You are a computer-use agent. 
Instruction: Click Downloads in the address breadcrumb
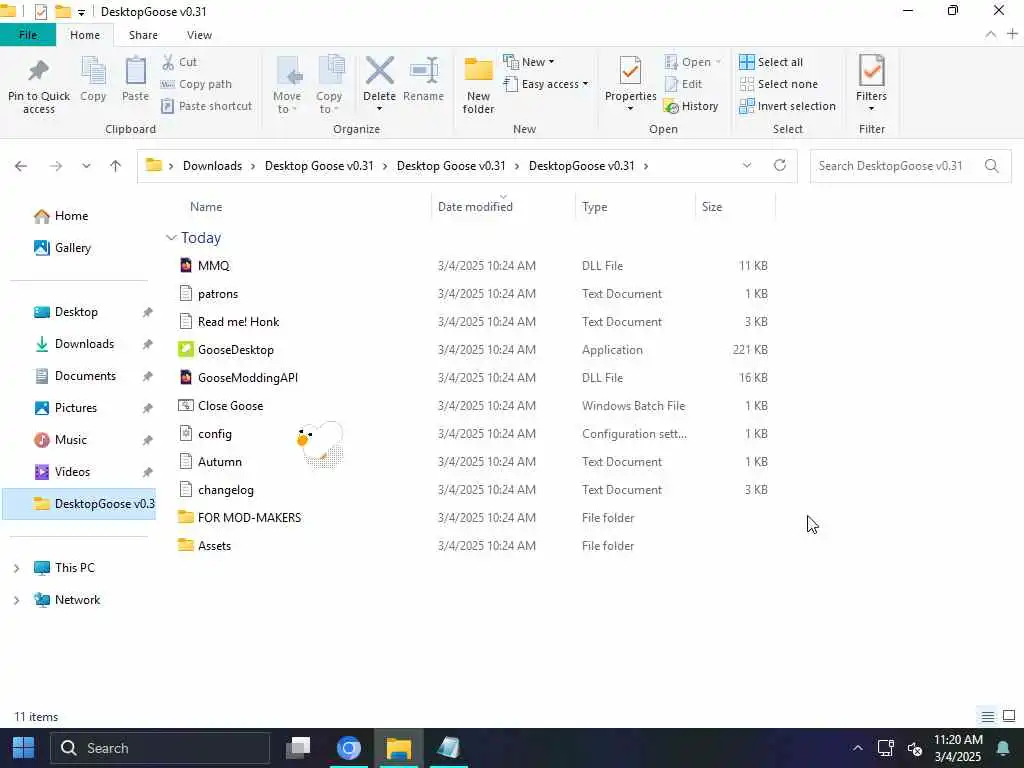[x=212, y=166]
